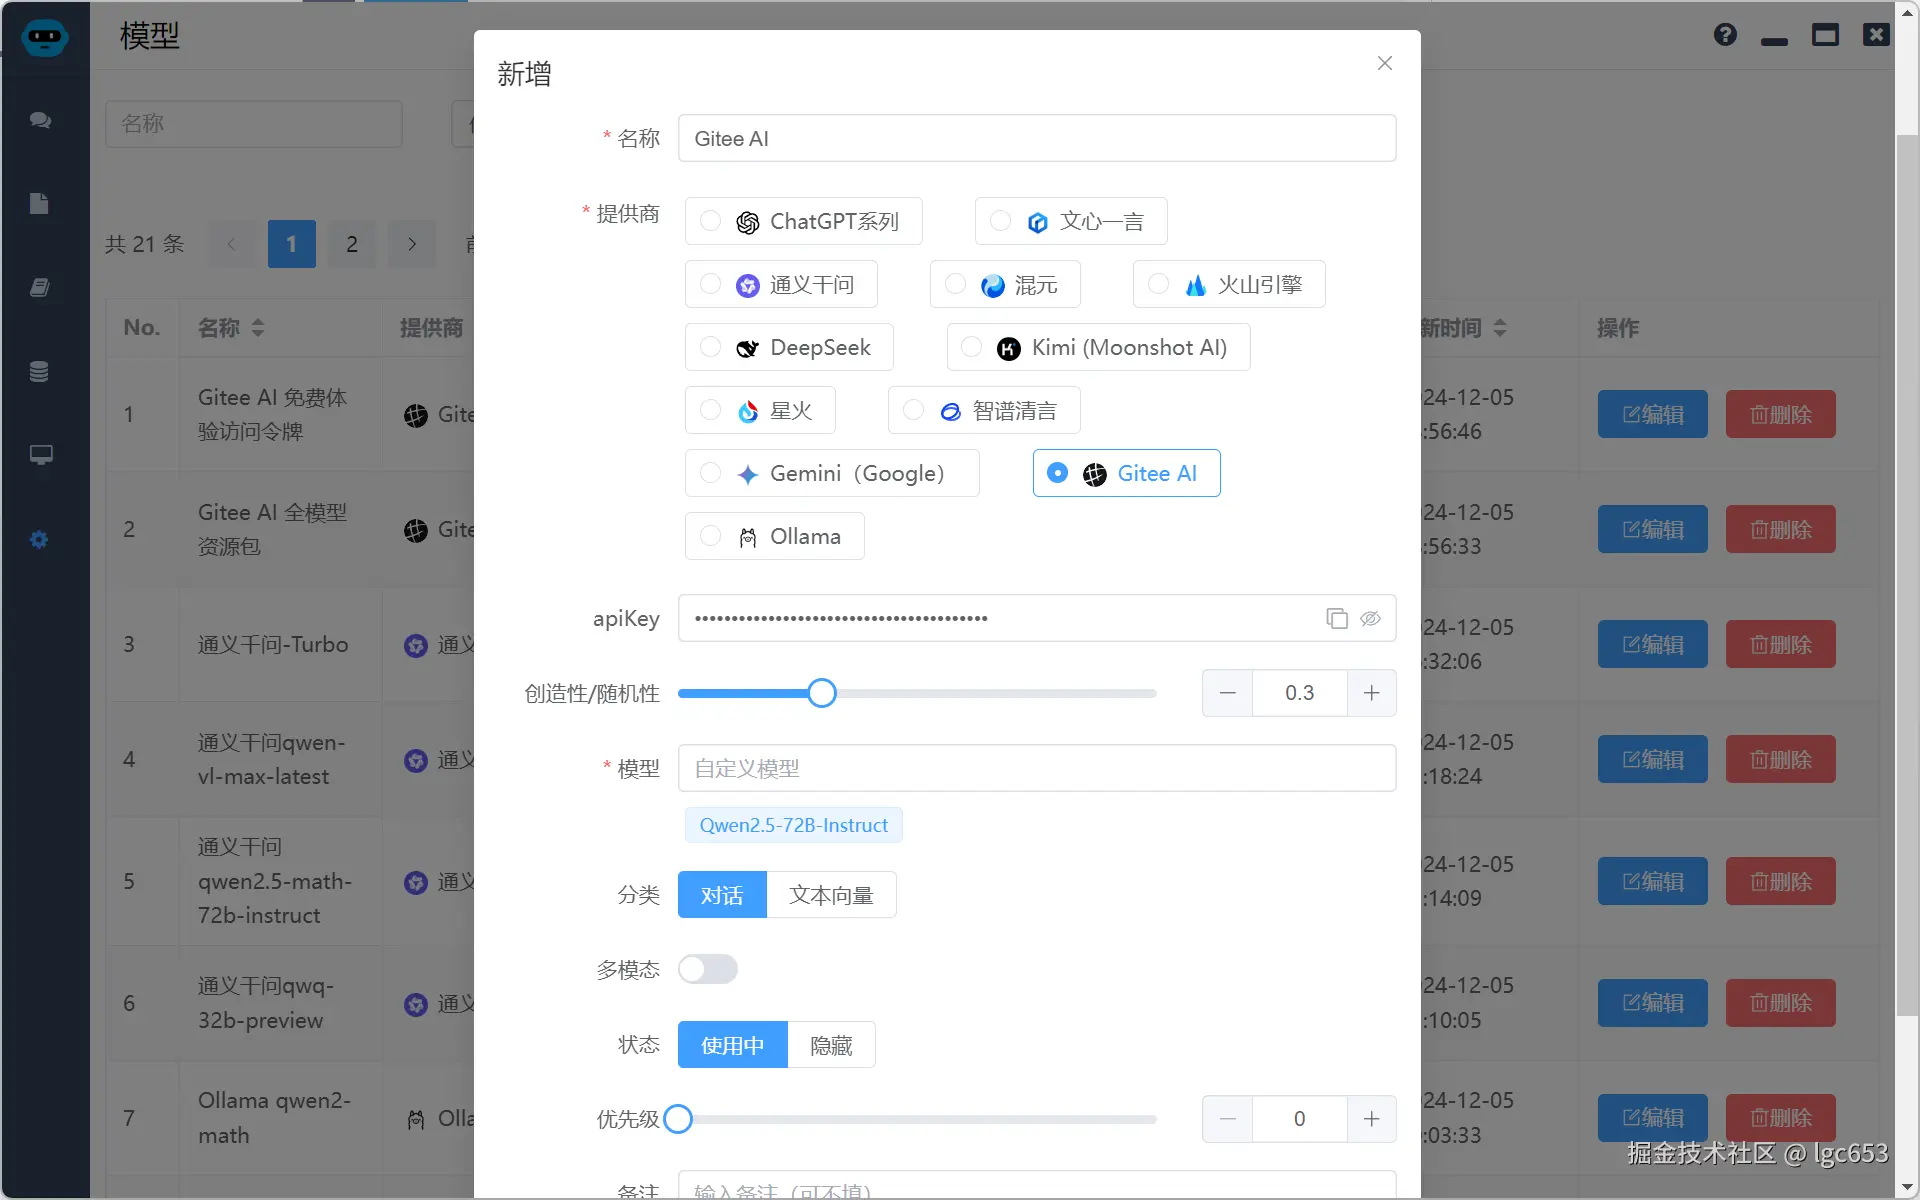Toggle the 多模态 switch
1920x1200 pixels.
coord(707,969)
